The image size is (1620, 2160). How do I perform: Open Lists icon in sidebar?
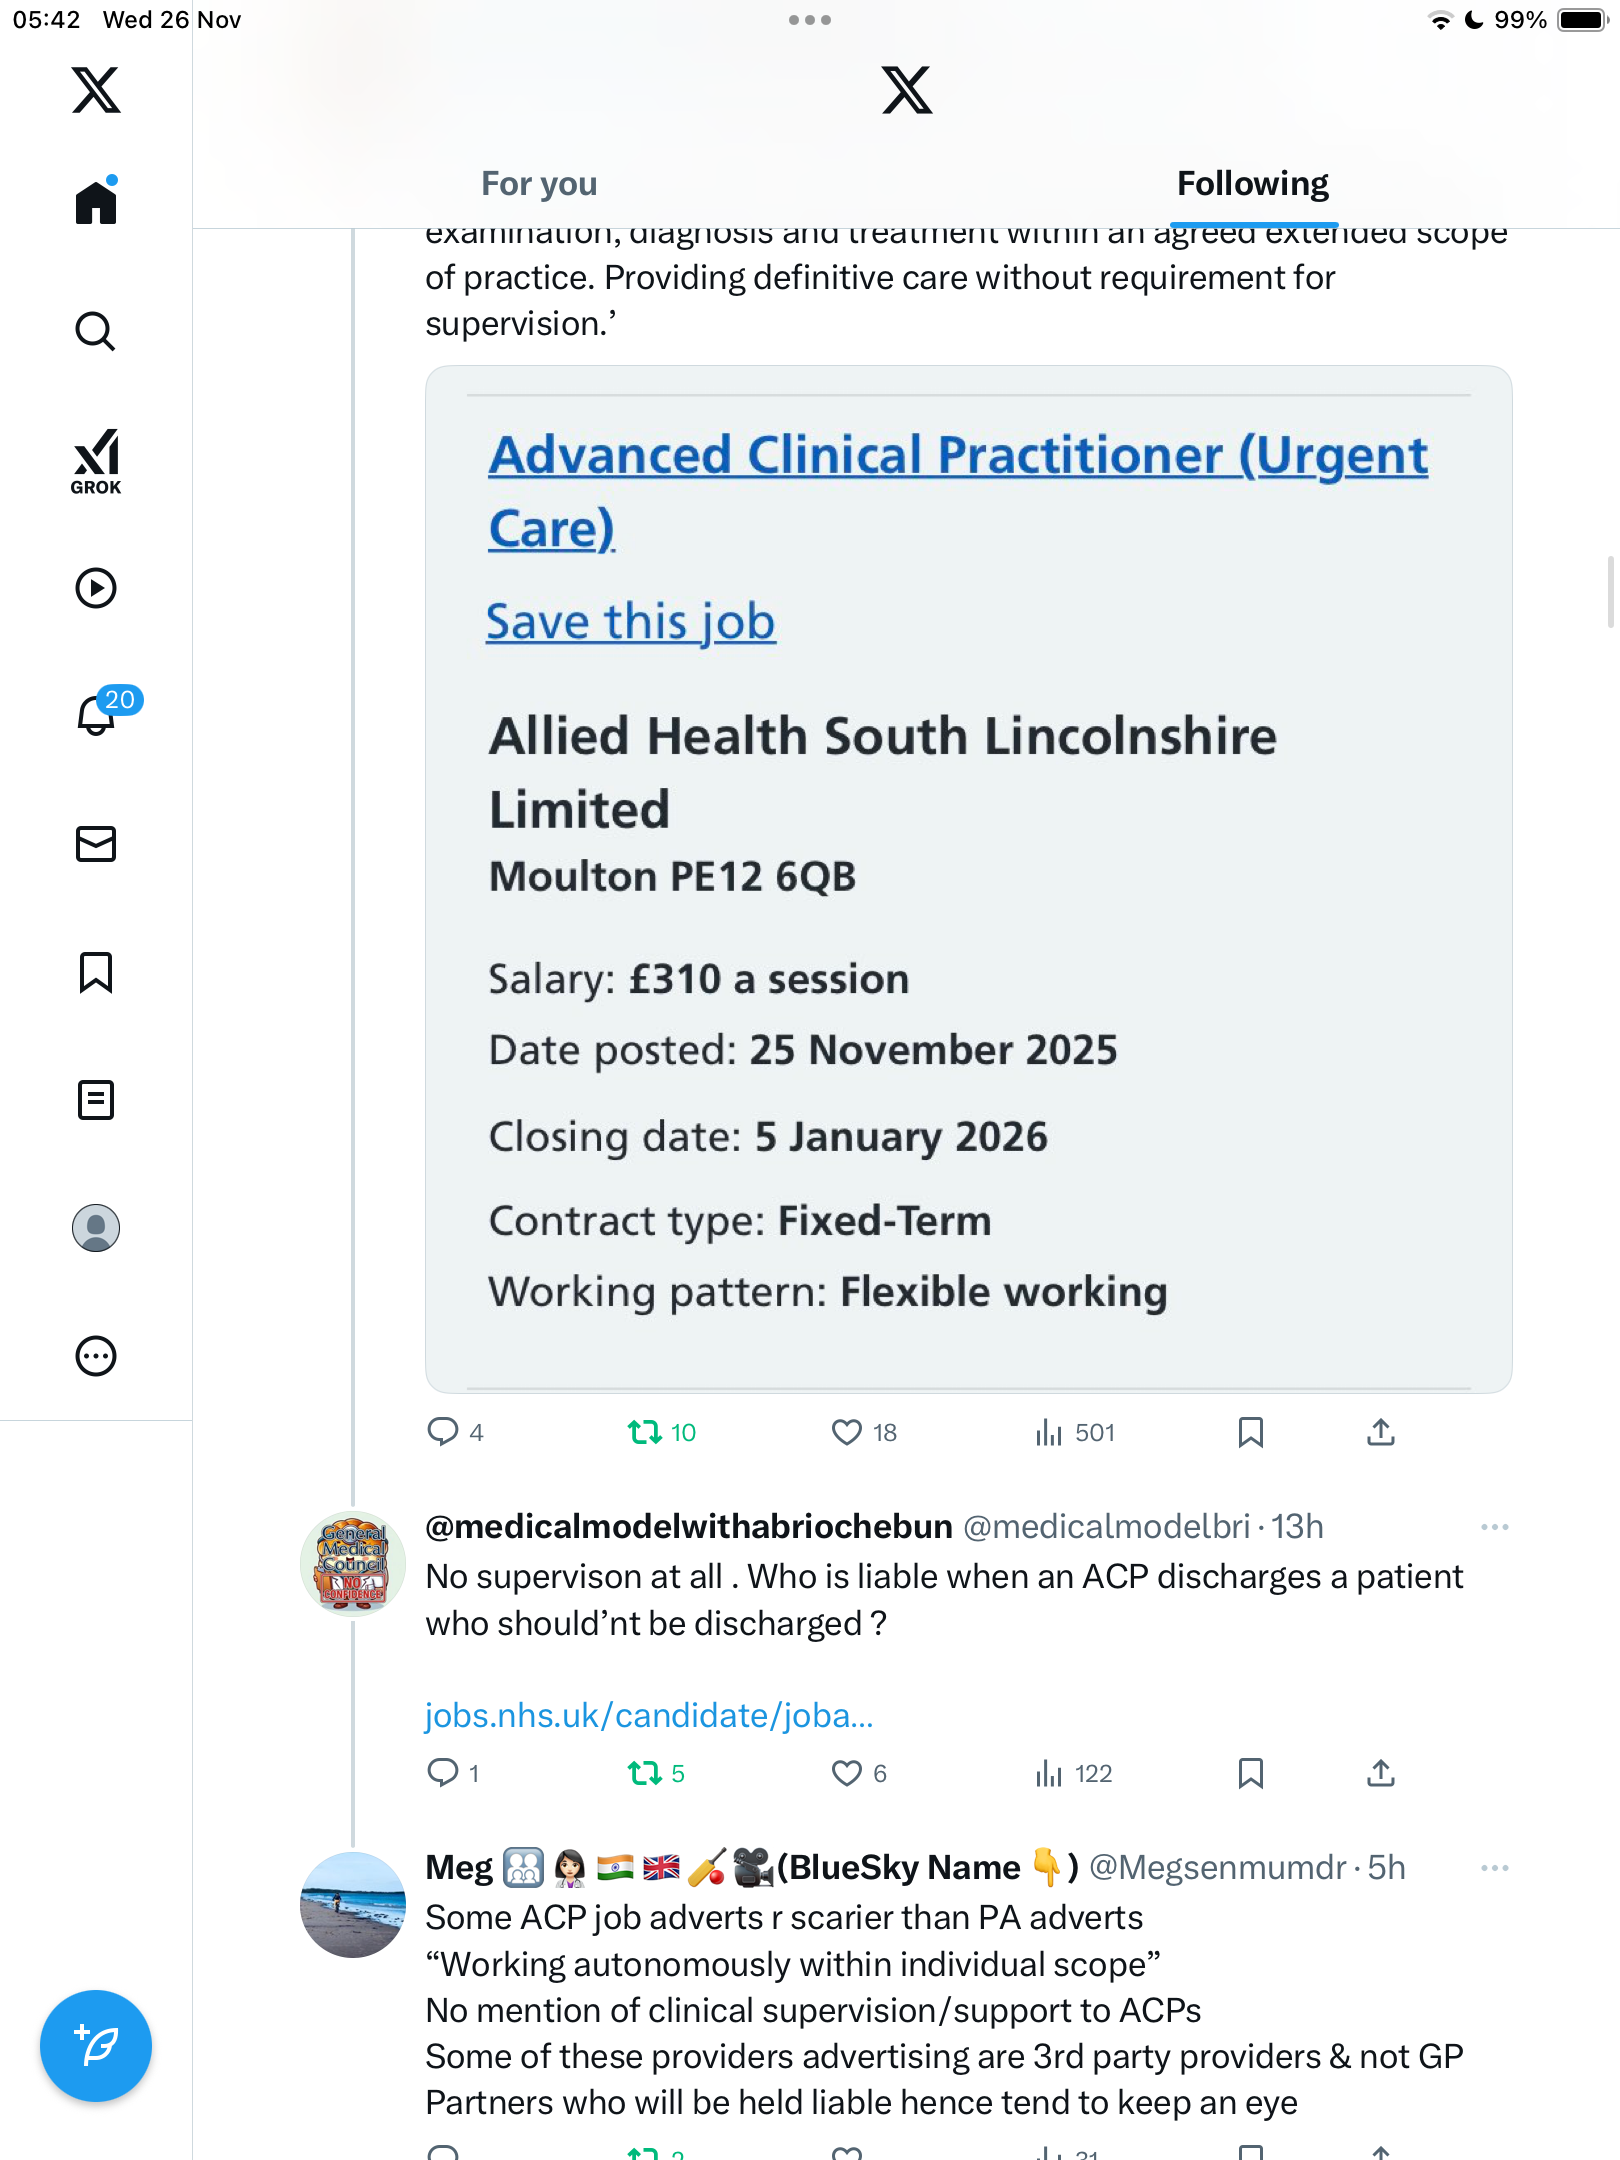(96, 1100)
